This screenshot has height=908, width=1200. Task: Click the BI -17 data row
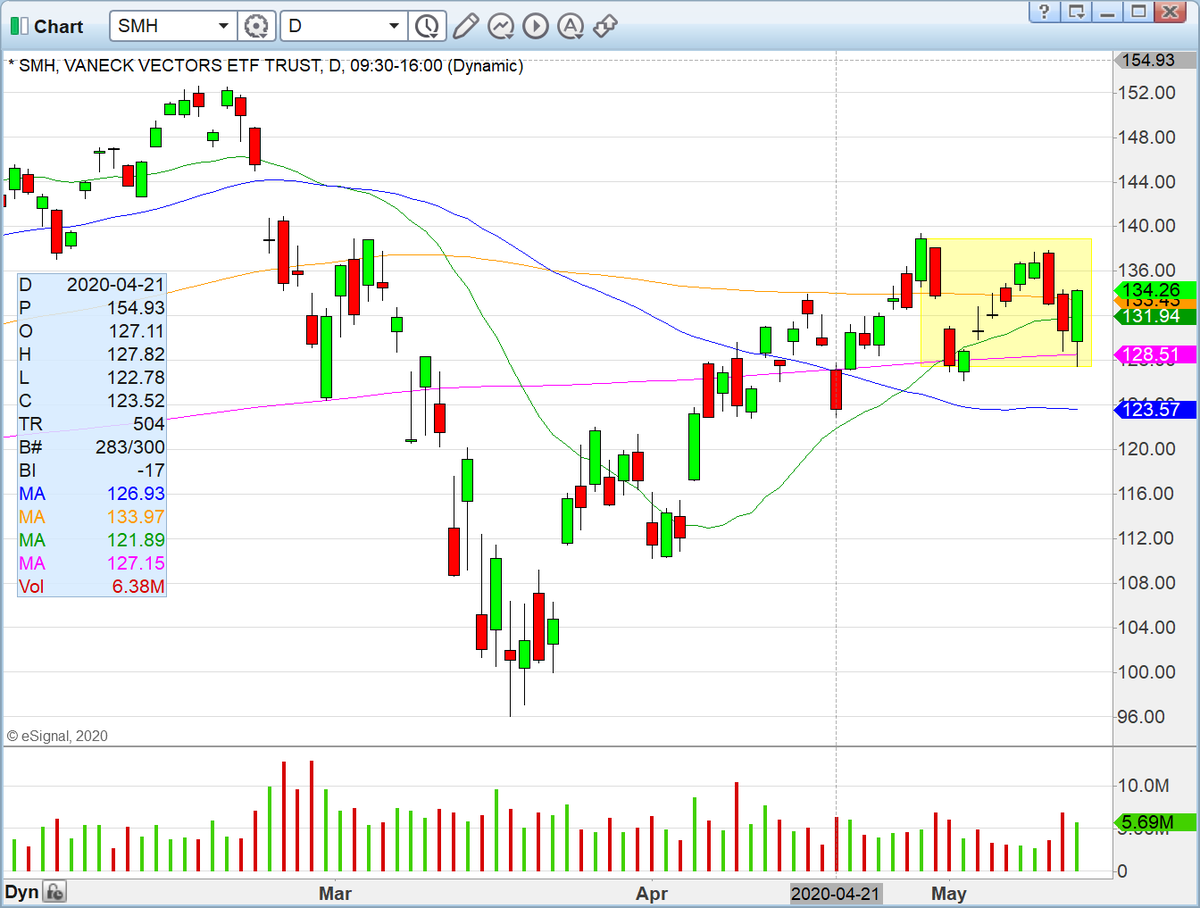coord(92,470)
